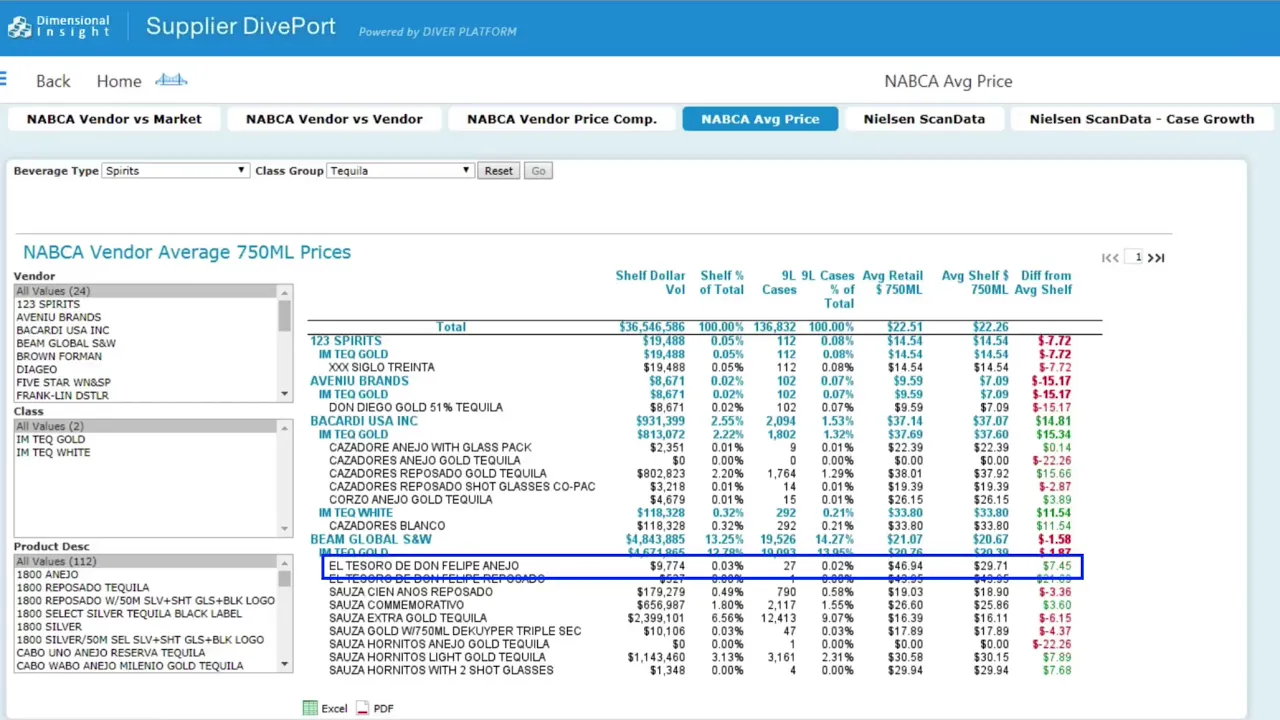Select FRANK-LIN DSTLR in the Vendor list

[146, 395]
